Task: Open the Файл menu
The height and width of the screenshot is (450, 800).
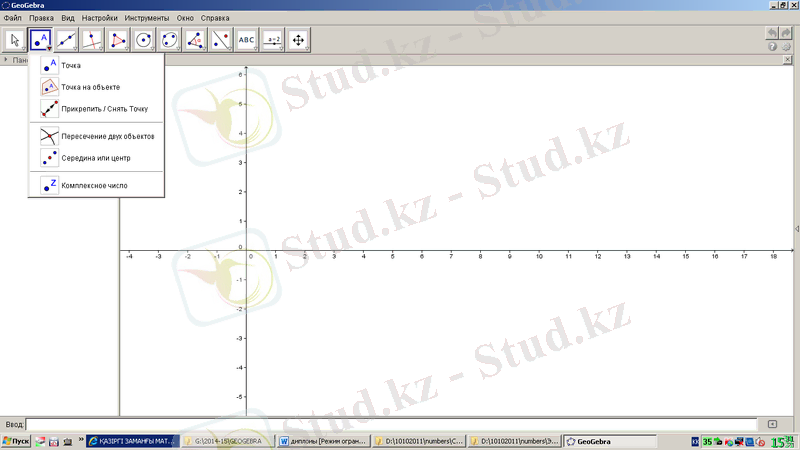Action: pyautogui.click(x=13, y=18)
